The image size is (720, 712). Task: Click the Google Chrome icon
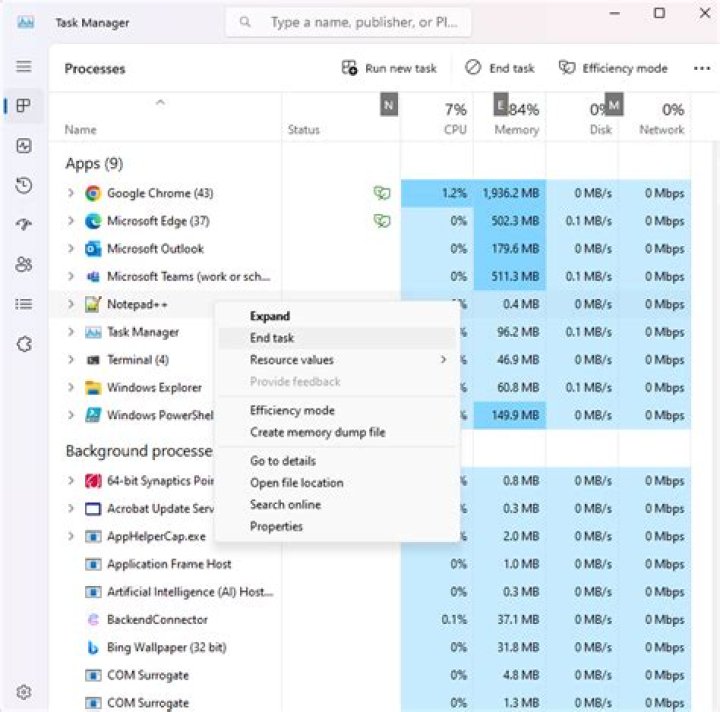pyautogui.click(x=93, y=193)
